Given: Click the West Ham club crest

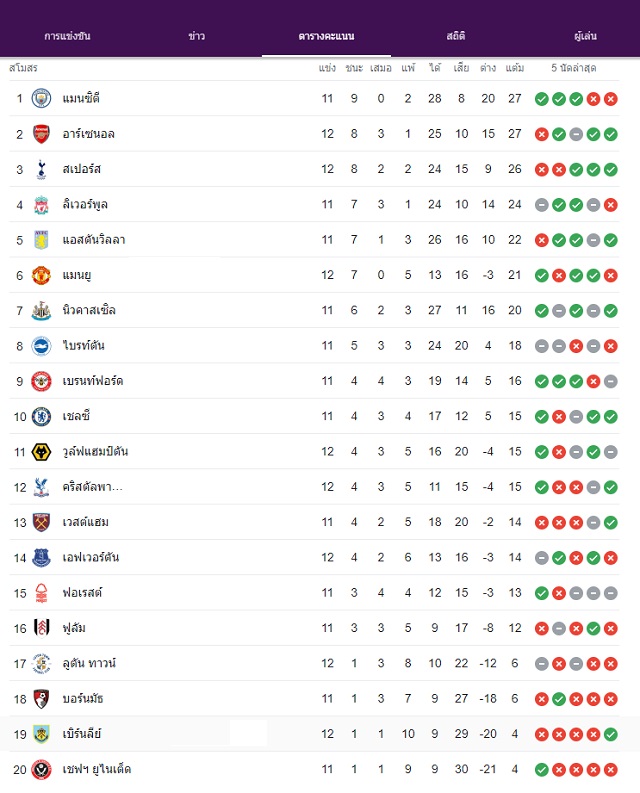Looking at the screenshot, I should click(x=41, y=522).
